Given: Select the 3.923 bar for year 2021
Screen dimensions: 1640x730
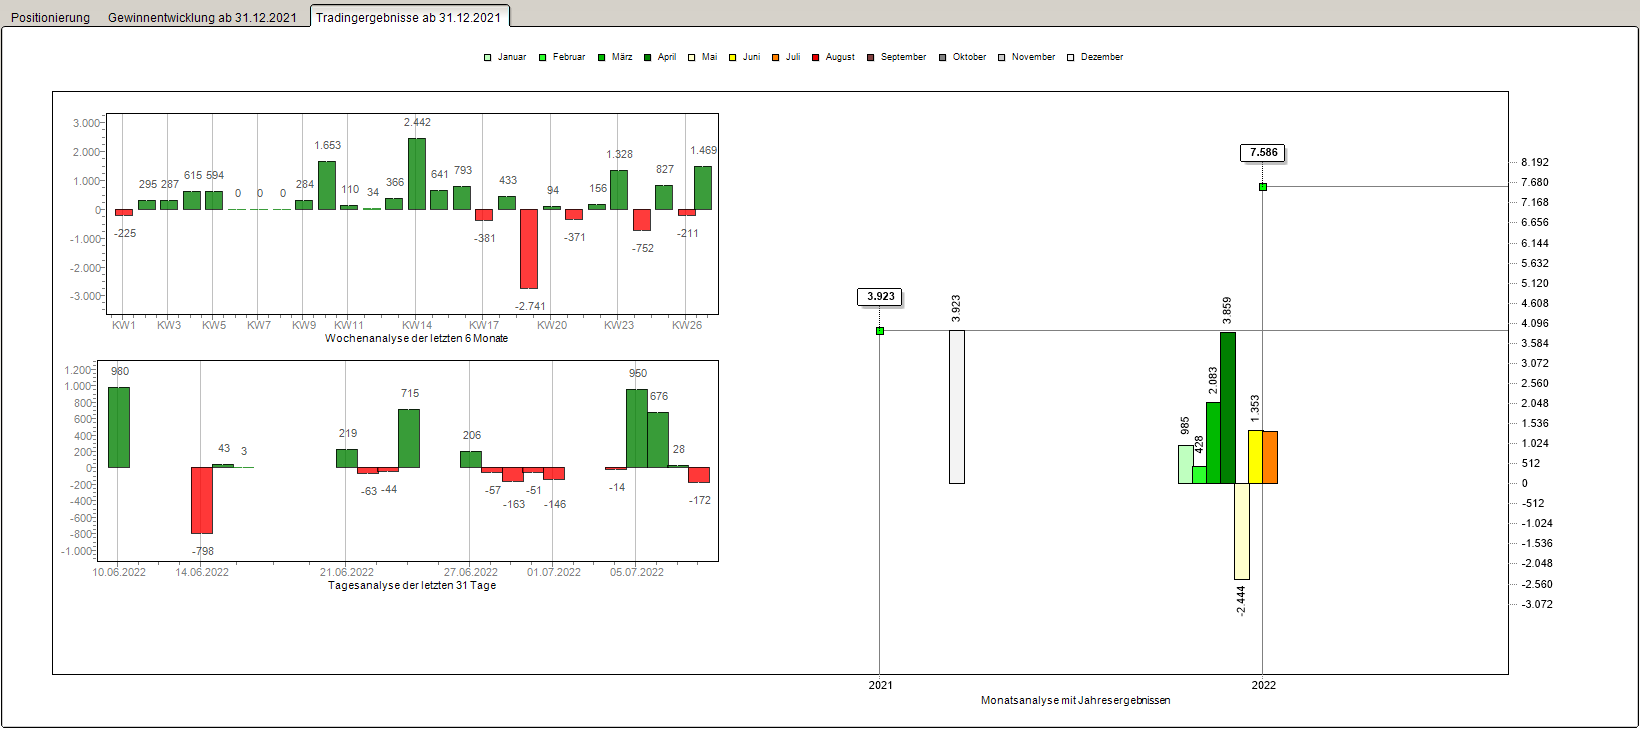Looking at the screenshot, I should pyautogui.click(x=957, y=407).
